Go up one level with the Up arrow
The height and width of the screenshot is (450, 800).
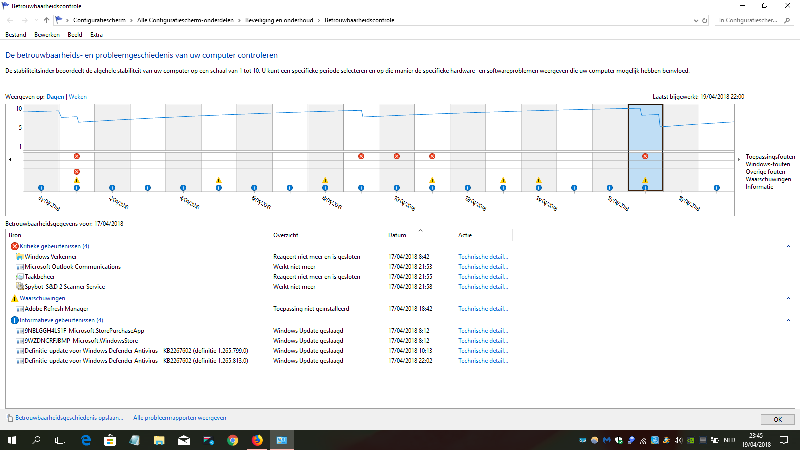tap(46, 20)
